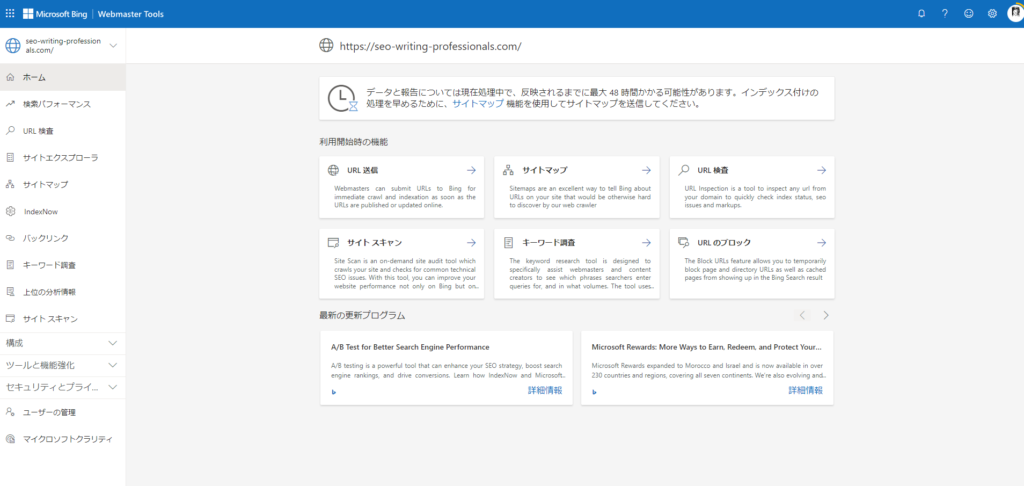Click the A/B Test for Better Search article title
Viewport: 1024px width, 486px height.
[x=410, y=347]
